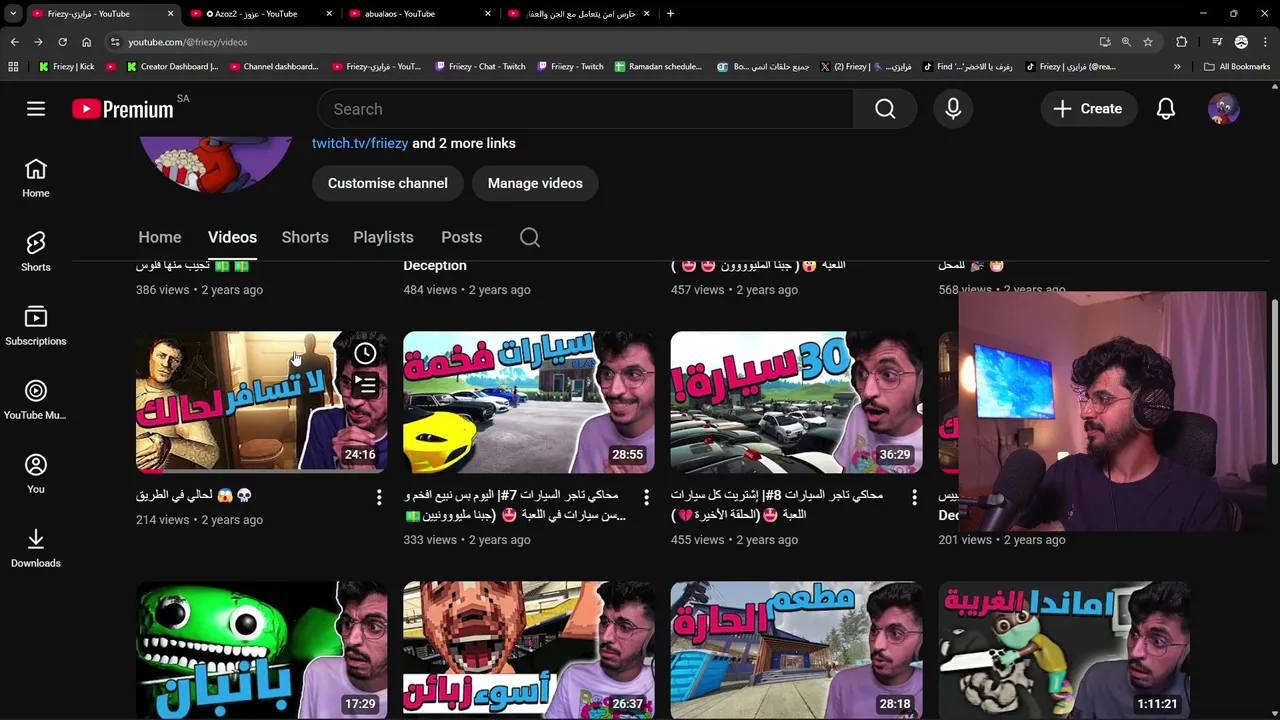Open the All Bookmarks folder
Viewport: 1280px width, 720px height.
1237,67
